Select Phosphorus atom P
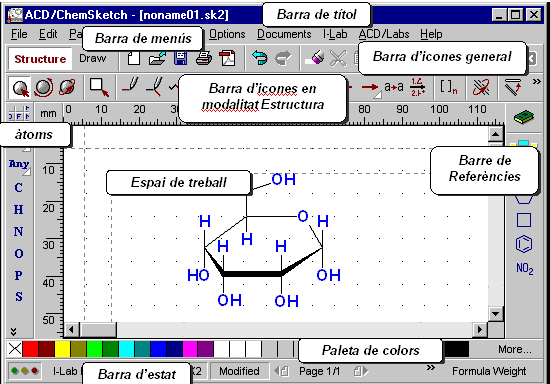 [19, 276]
